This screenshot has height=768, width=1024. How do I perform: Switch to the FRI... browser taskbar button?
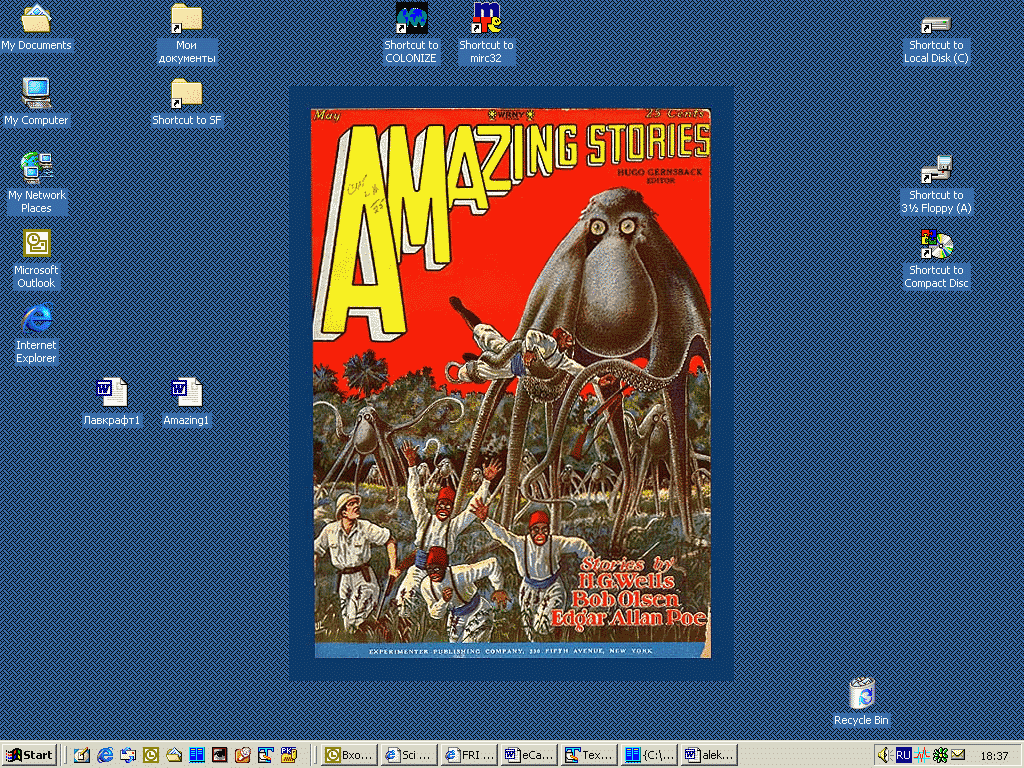point(469,755)
